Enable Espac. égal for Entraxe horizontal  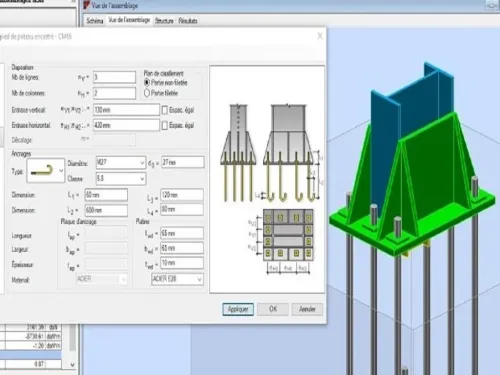[x=165, y=125]
